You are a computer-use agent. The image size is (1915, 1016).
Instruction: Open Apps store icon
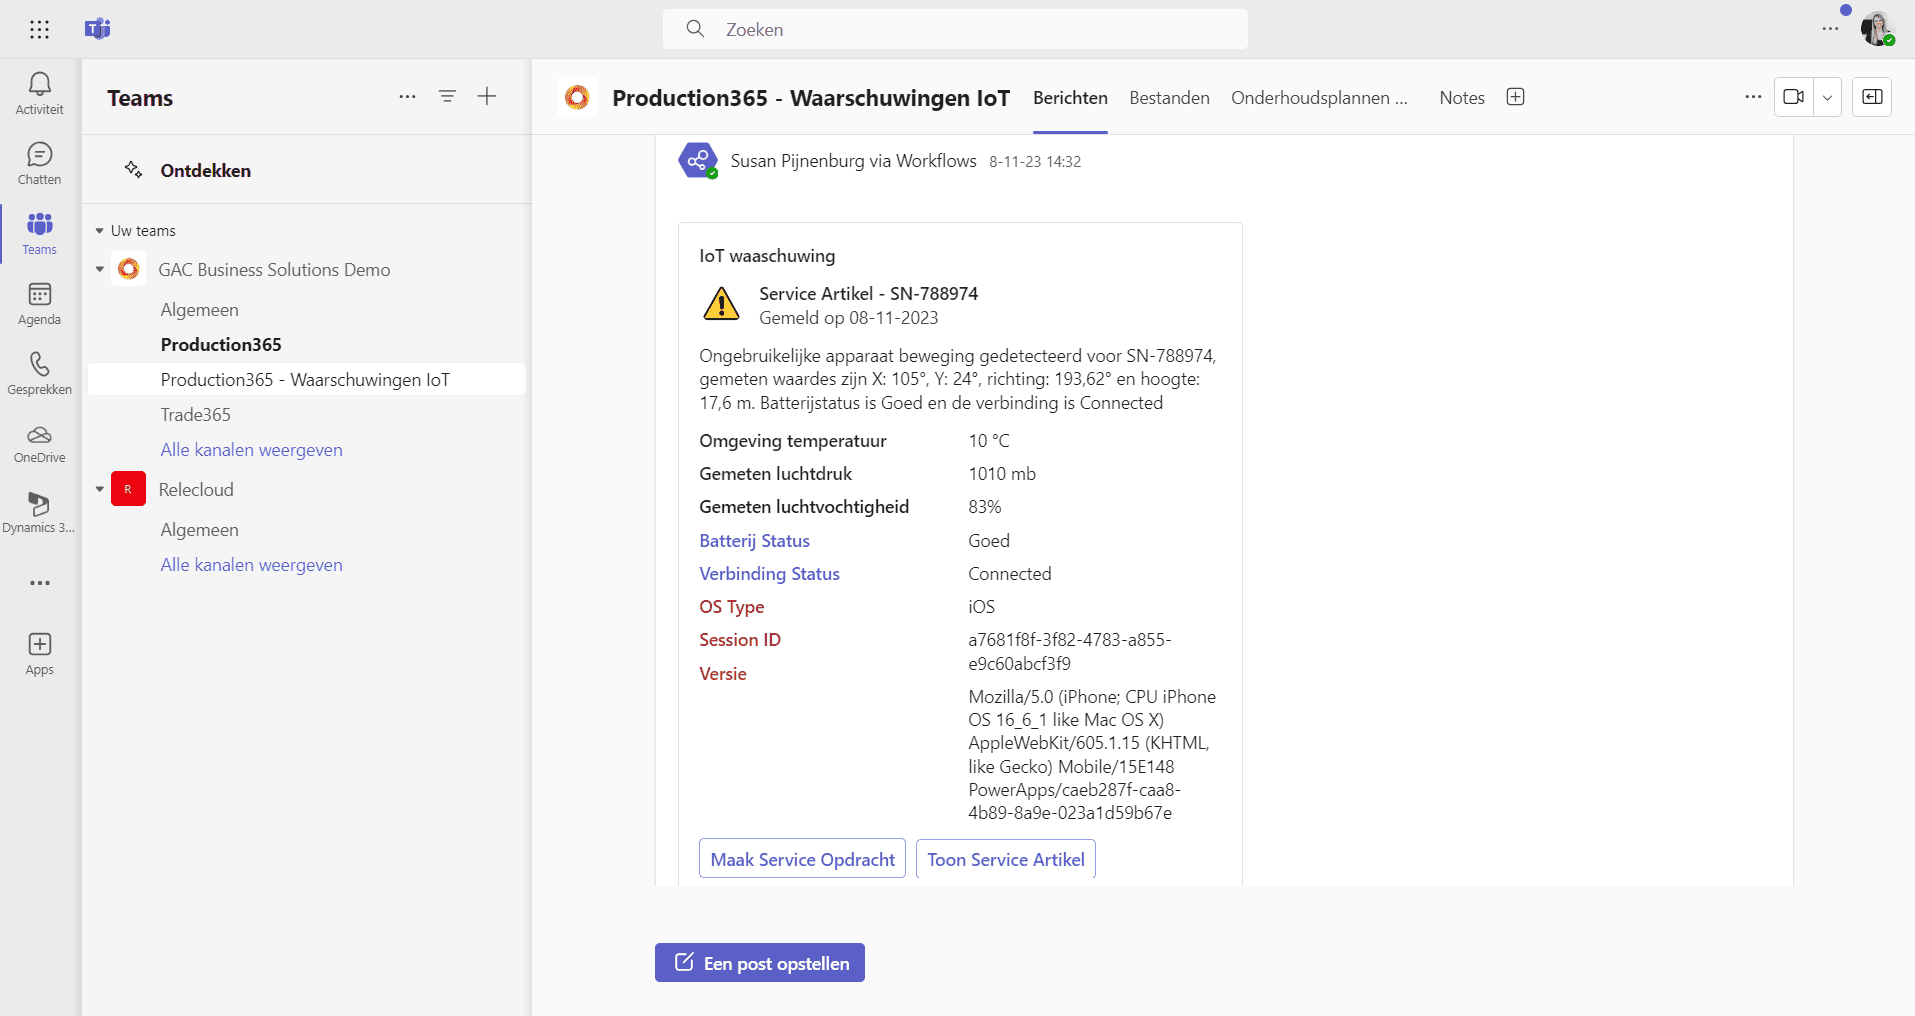tap(40, 653)
